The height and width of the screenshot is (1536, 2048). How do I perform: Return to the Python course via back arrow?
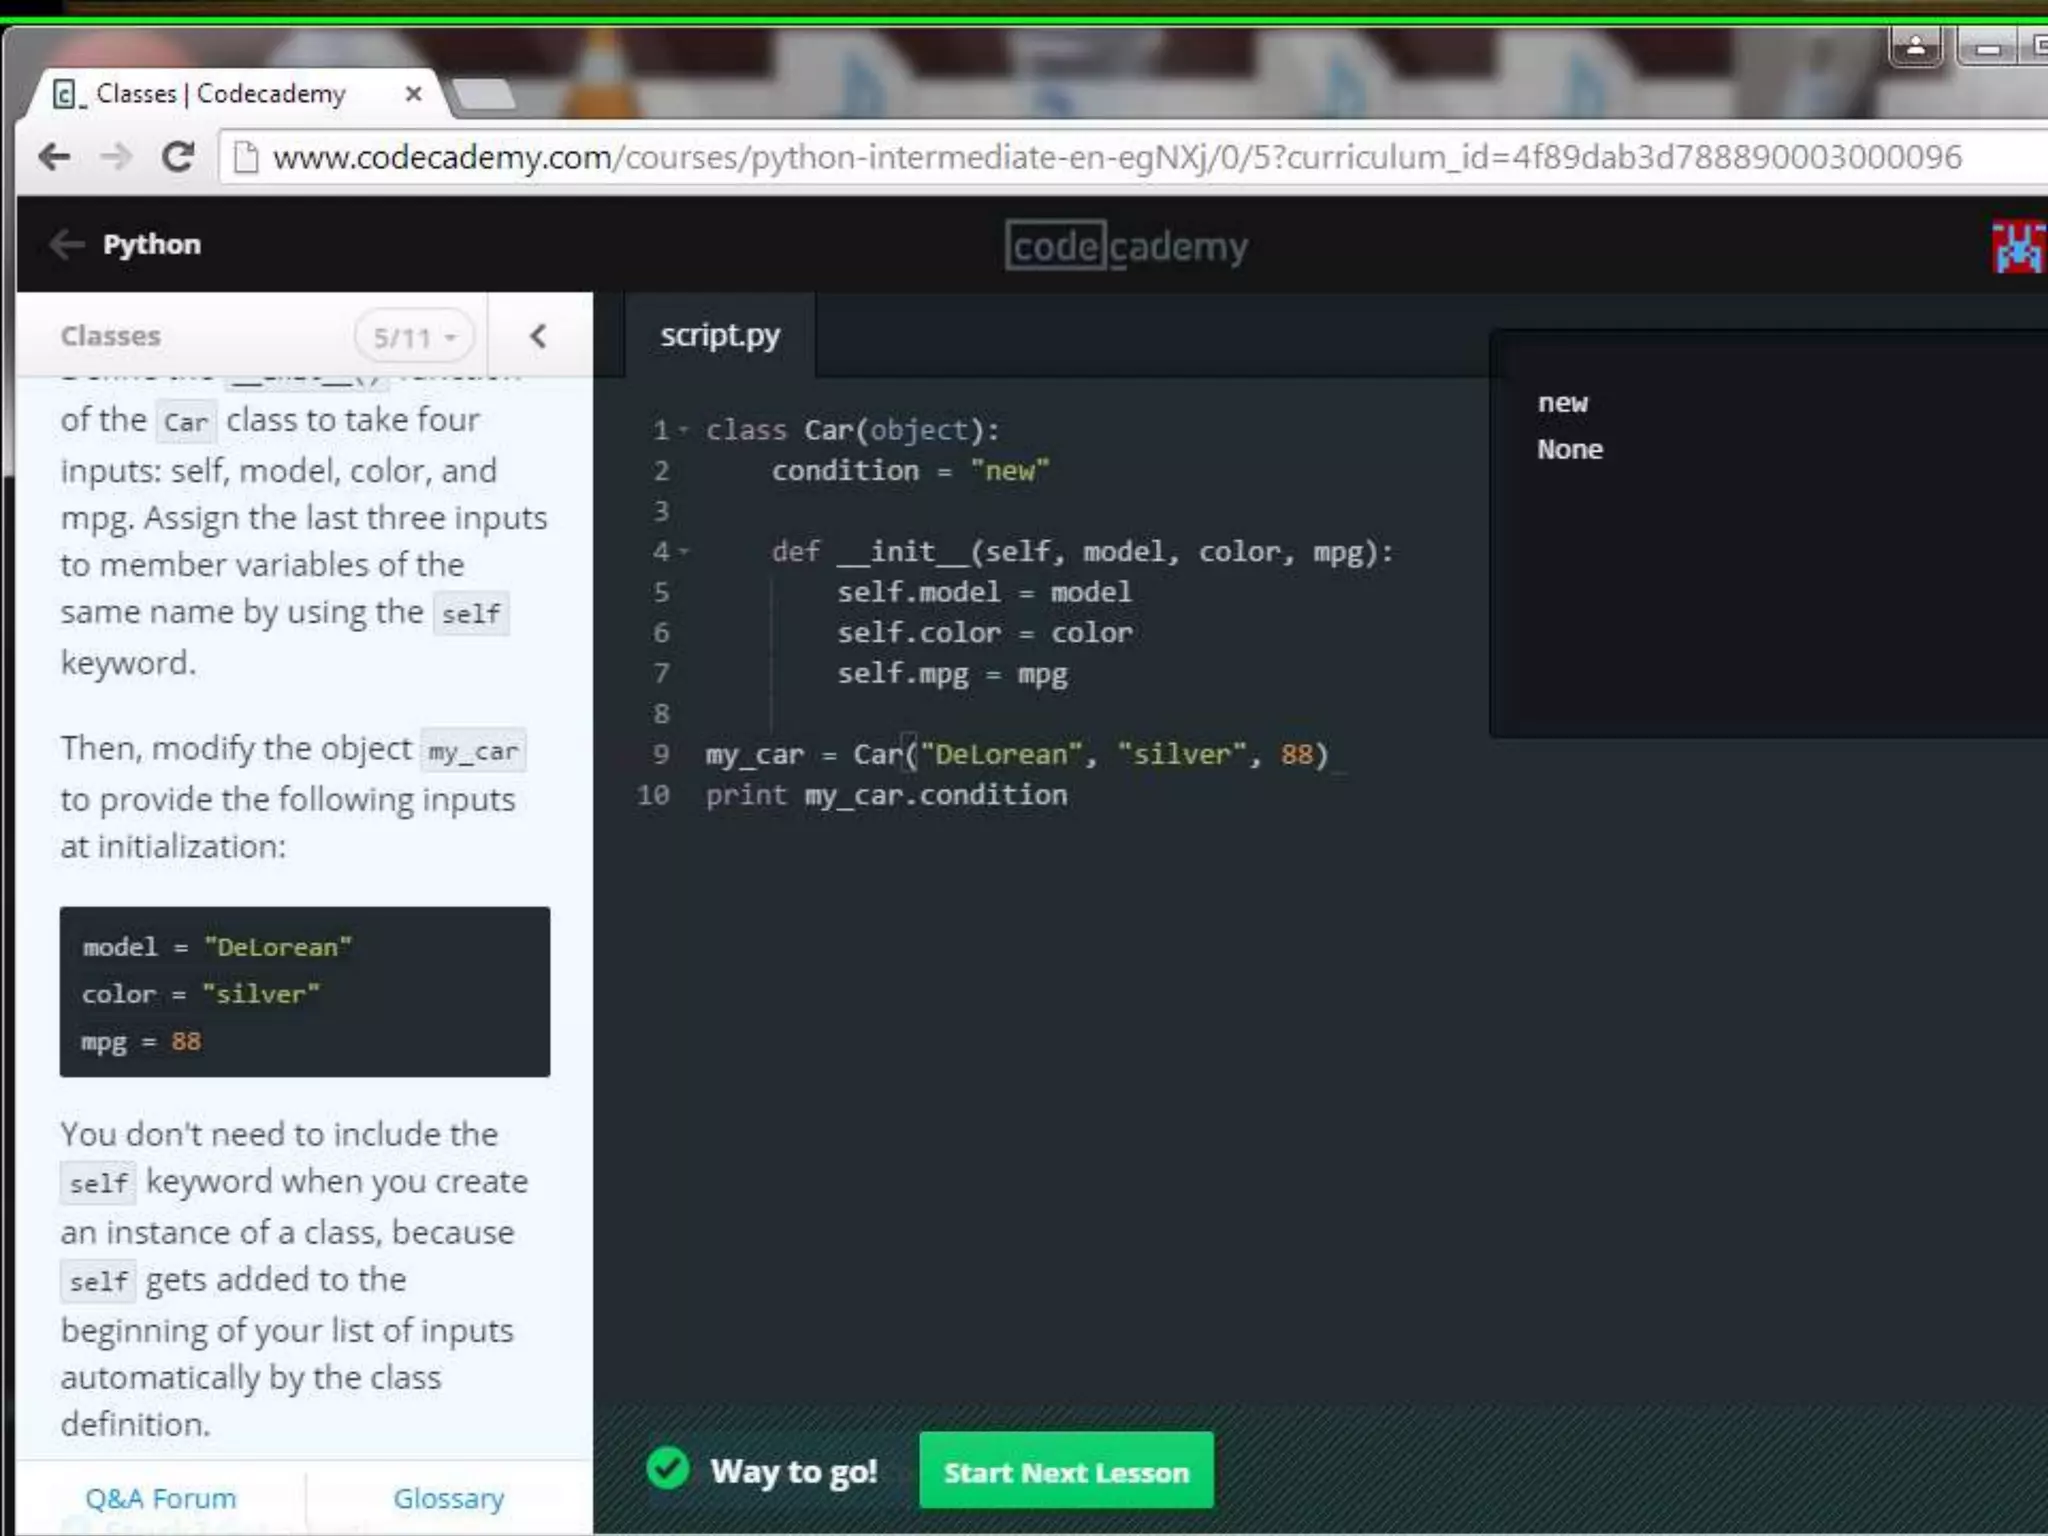coord(67,244)
